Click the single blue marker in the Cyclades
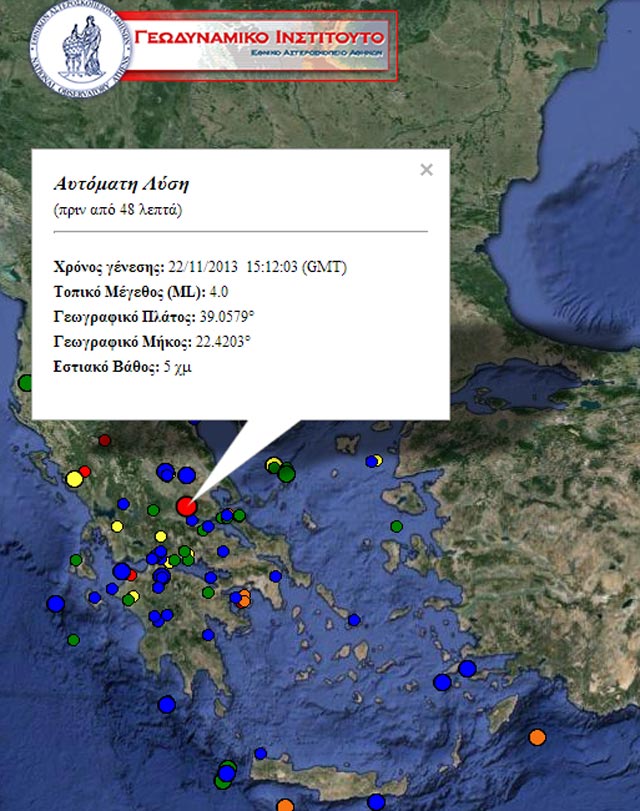 354,620
